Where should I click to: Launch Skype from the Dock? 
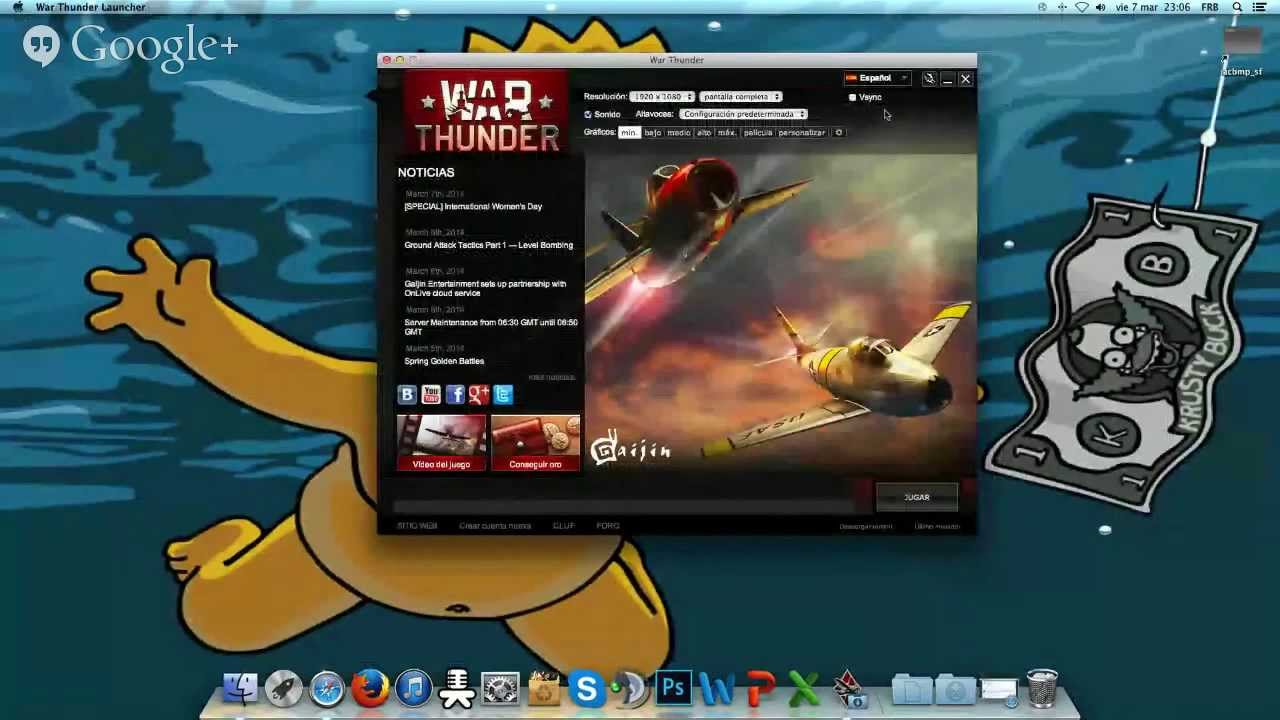click(x=587, y=688)
